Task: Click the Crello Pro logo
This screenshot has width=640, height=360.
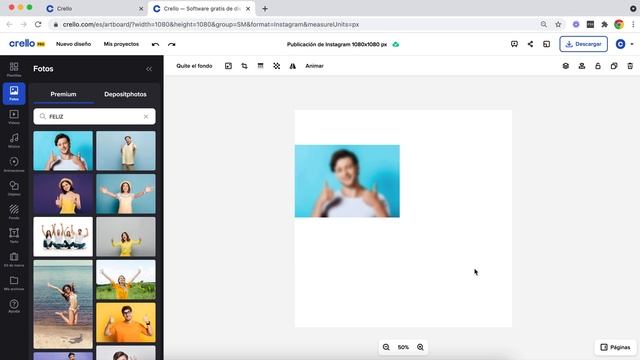Action: [x=27, y=44]
